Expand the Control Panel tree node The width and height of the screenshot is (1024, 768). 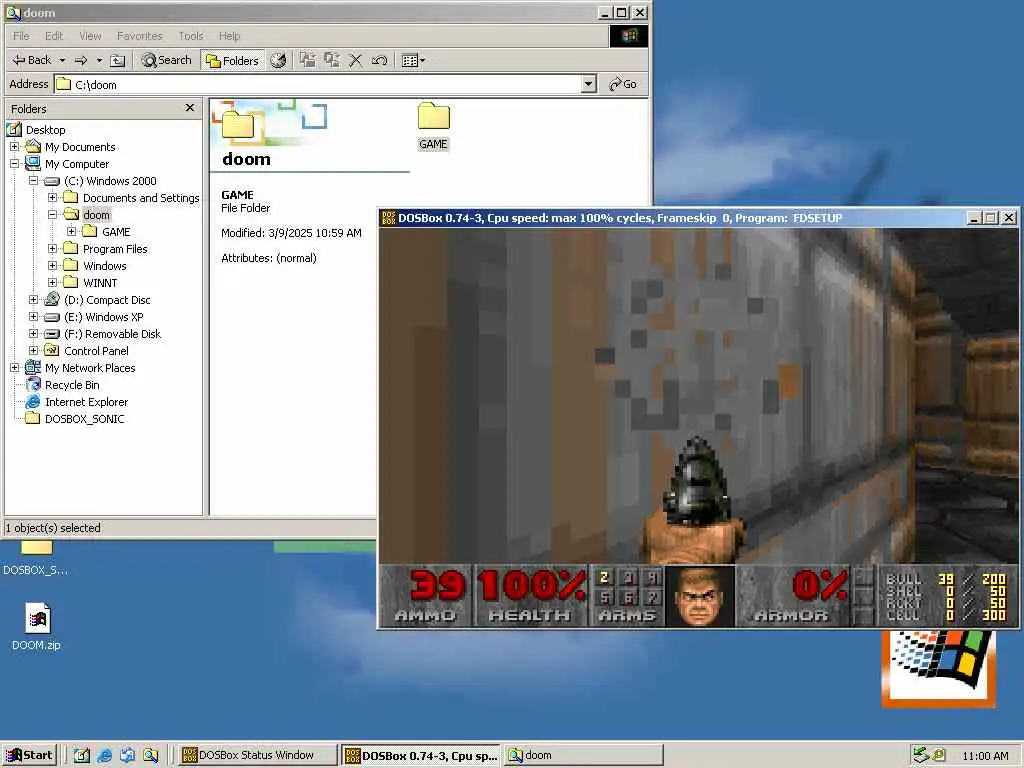click(33, 351)
